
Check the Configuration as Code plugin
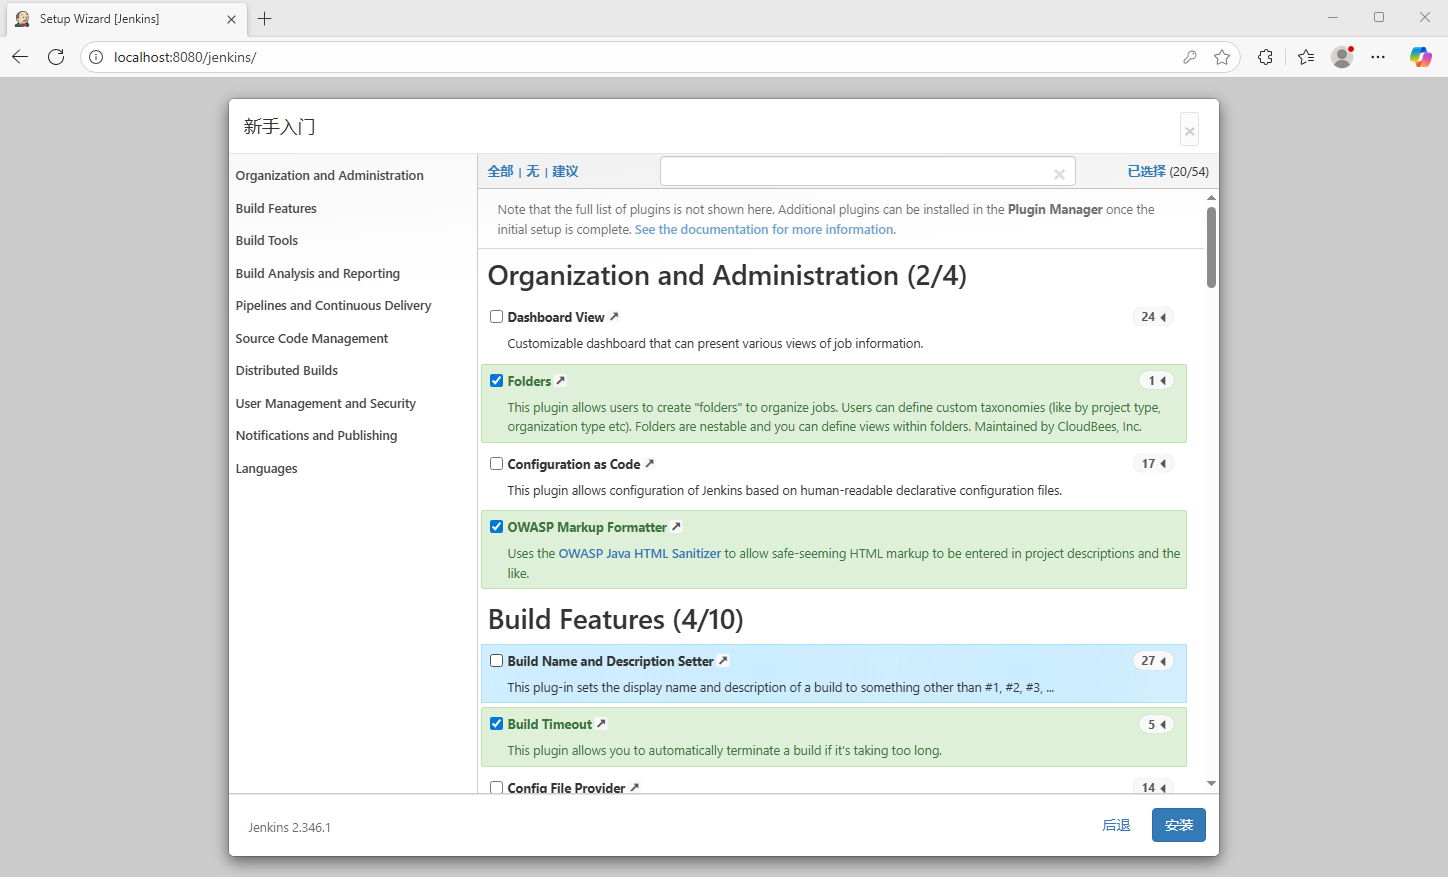coord(496,463)
